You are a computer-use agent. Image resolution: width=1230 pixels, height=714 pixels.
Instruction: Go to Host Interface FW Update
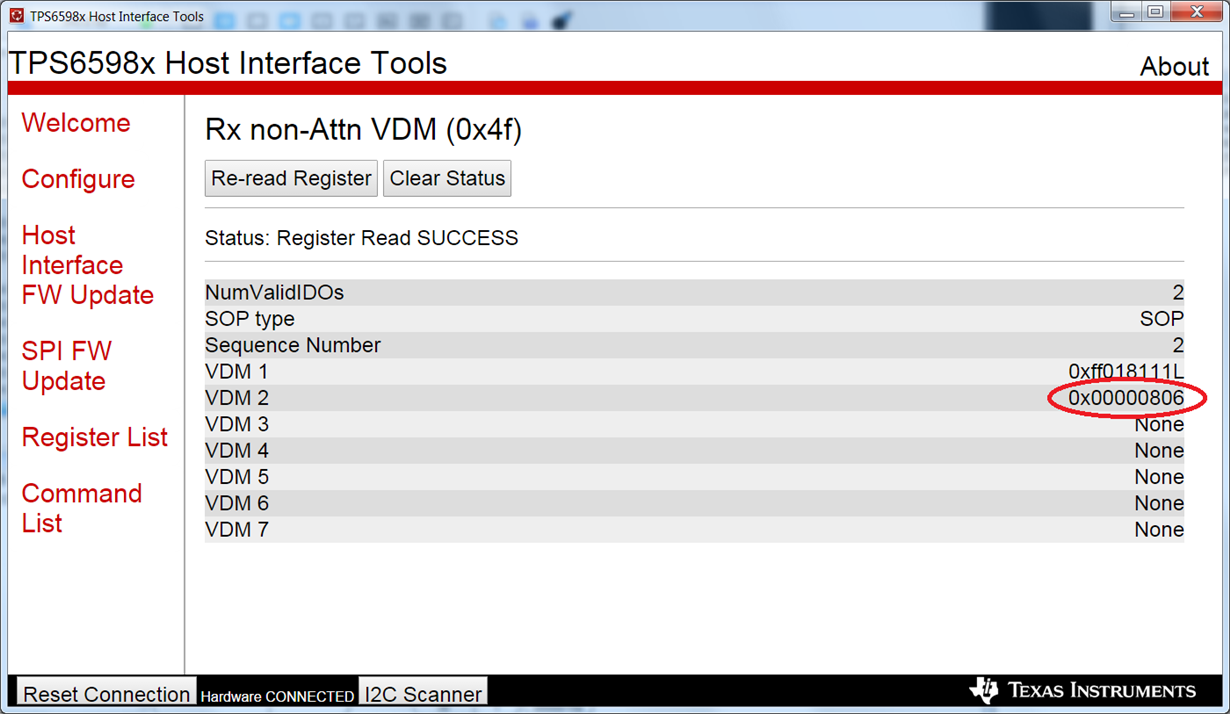(88, 265)
